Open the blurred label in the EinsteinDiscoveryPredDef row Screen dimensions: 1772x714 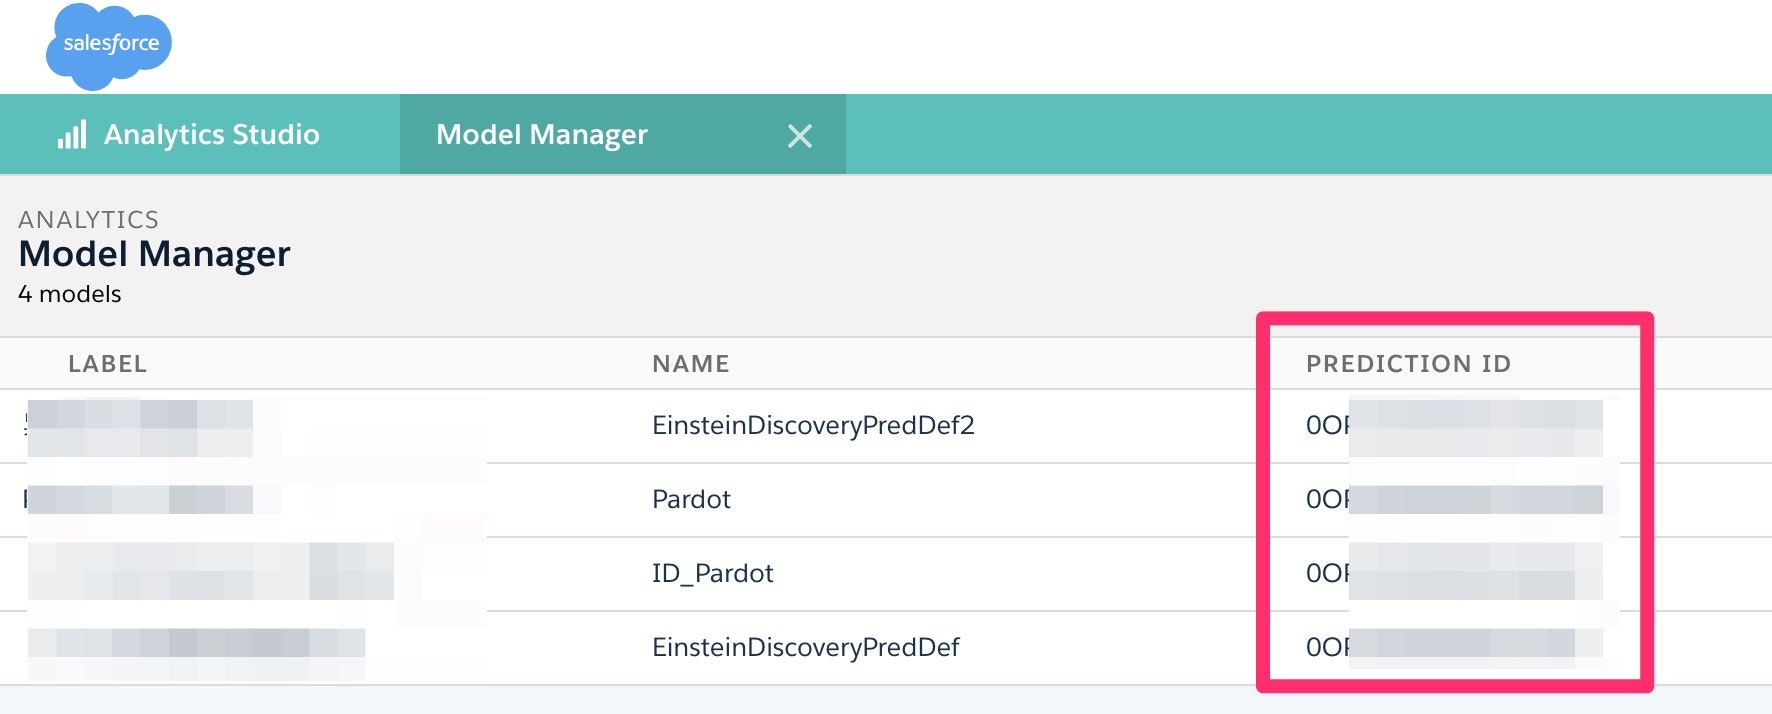point(196,646)
